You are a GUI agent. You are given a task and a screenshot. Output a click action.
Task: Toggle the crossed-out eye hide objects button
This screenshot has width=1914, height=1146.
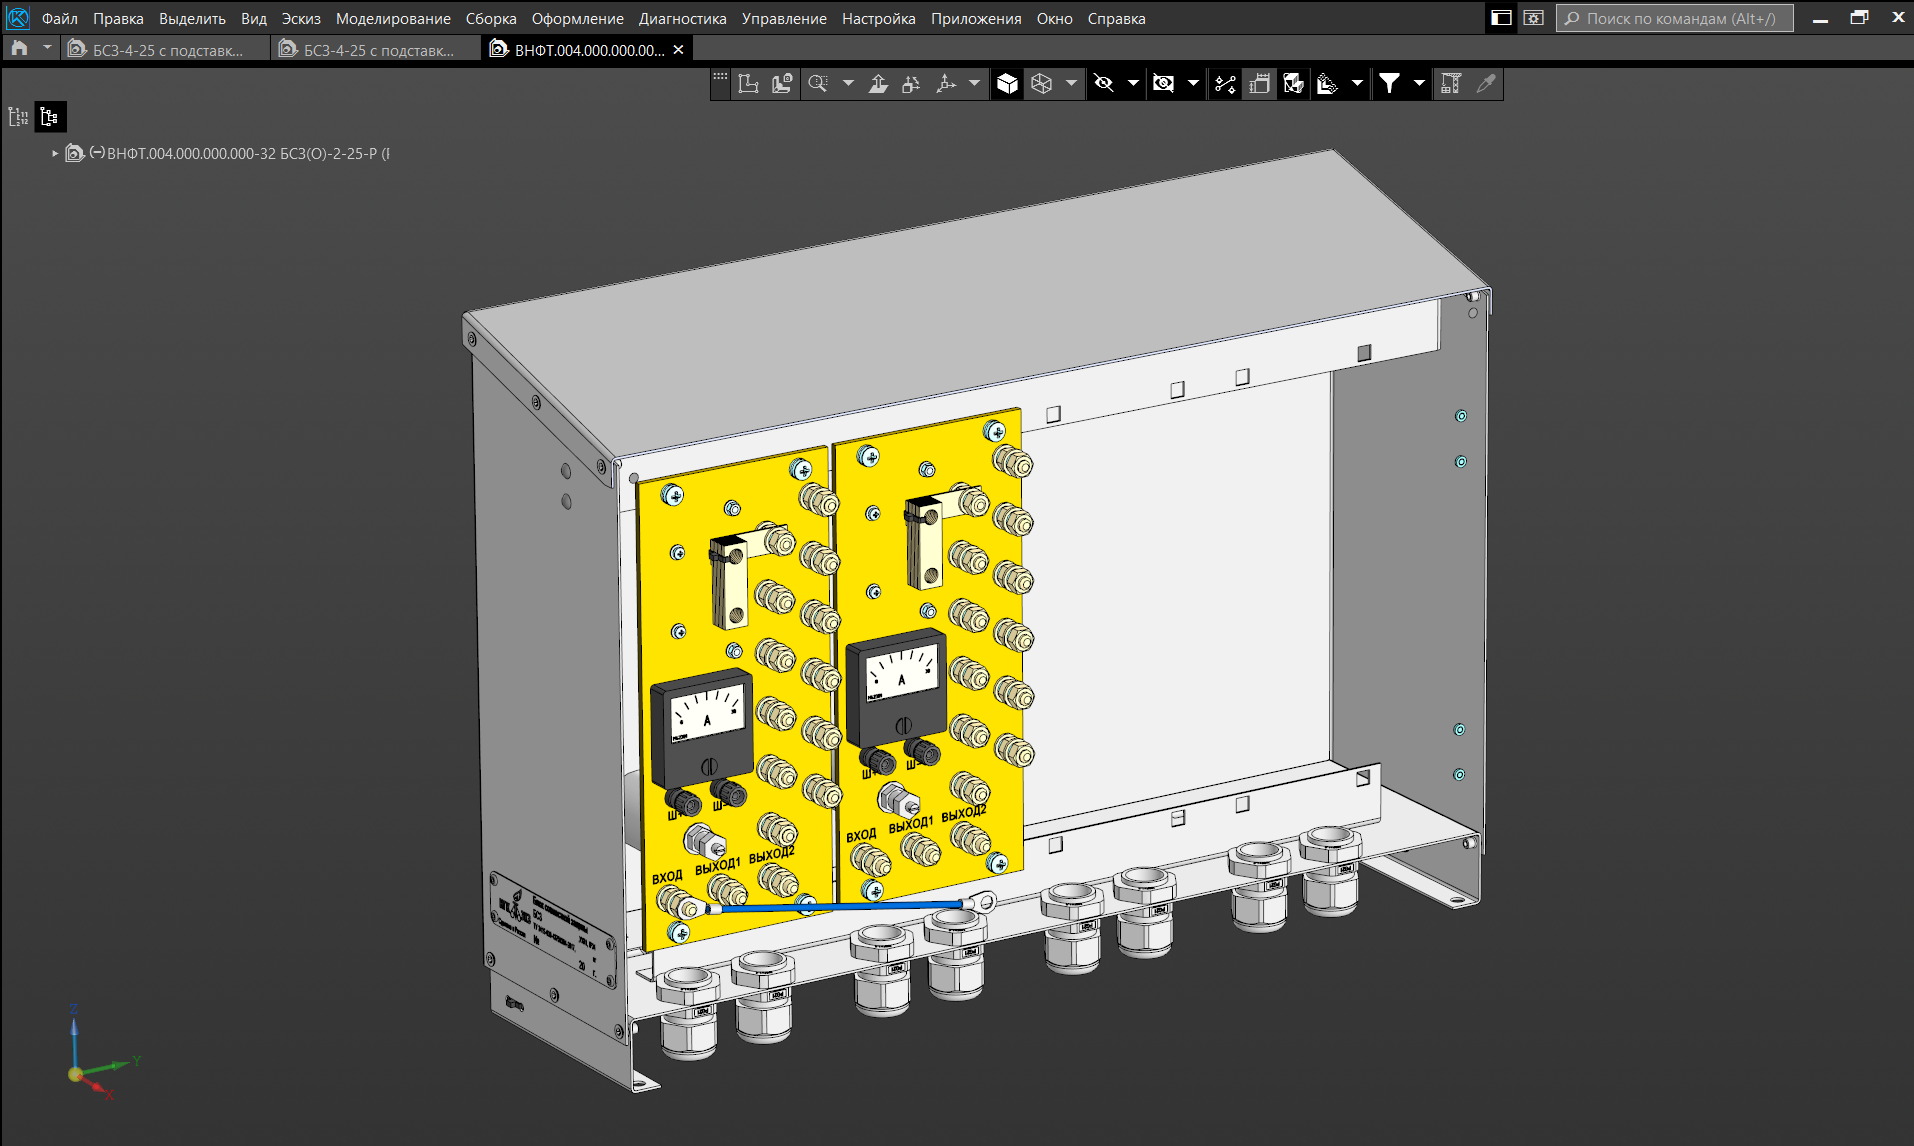coord(1103,84)
